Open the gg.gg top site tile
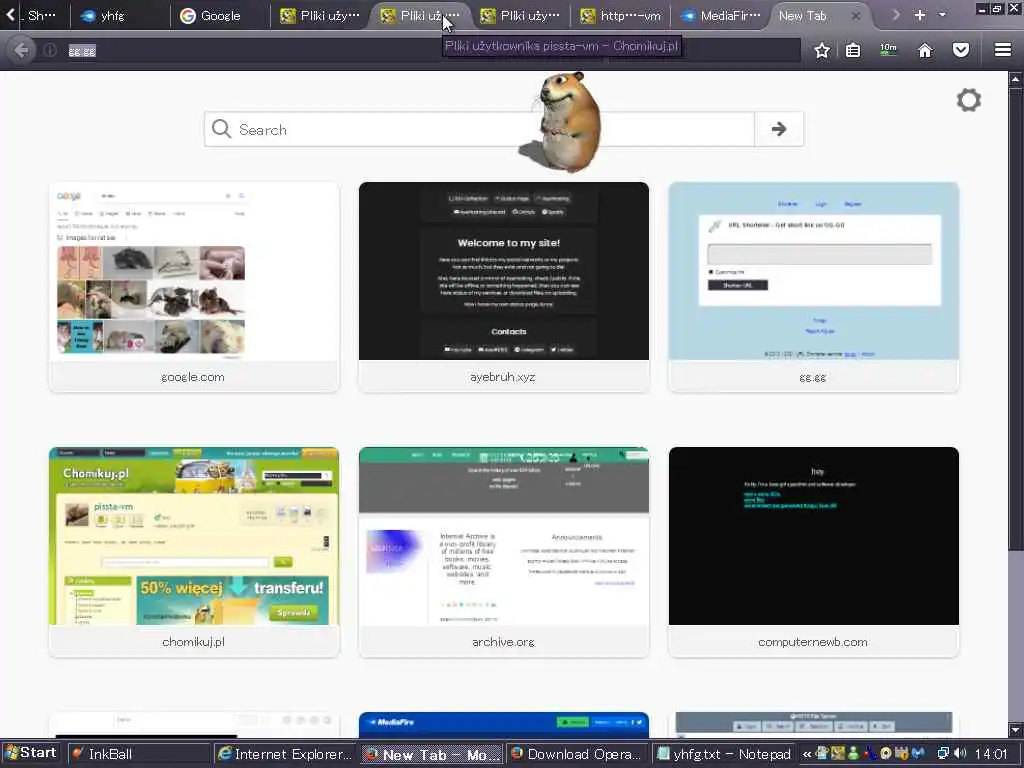Screen dimensions: 1024x768 (814, 287)
